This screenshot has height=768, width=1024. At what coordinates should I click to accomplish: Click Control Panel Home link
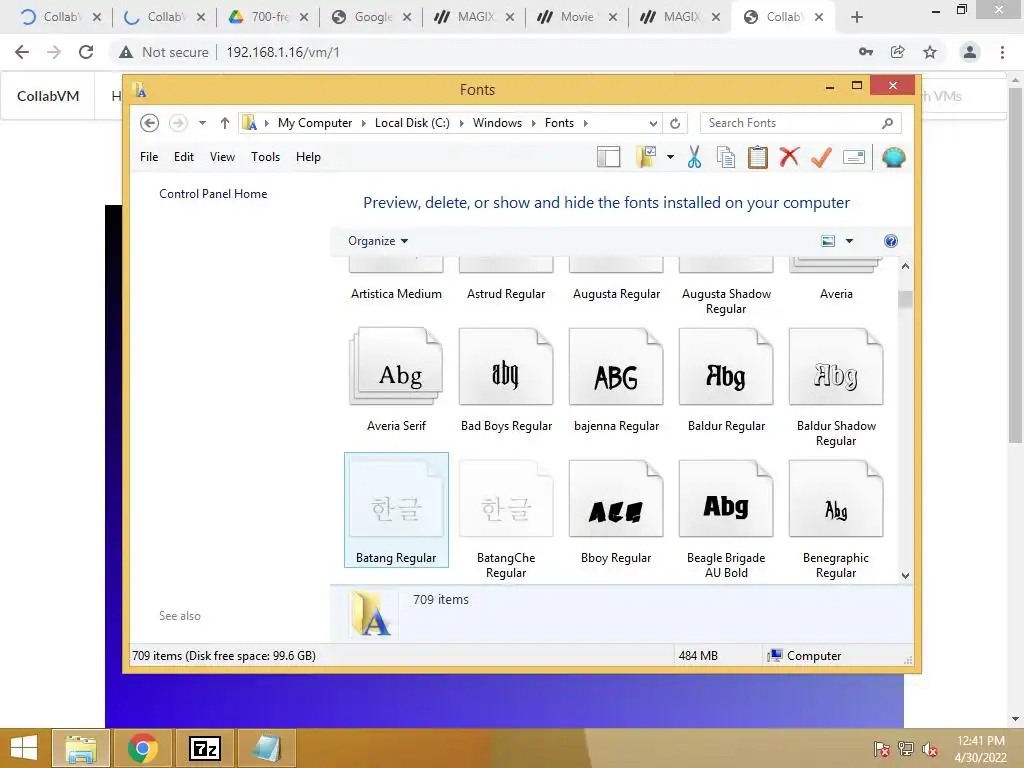coord(213,194)
